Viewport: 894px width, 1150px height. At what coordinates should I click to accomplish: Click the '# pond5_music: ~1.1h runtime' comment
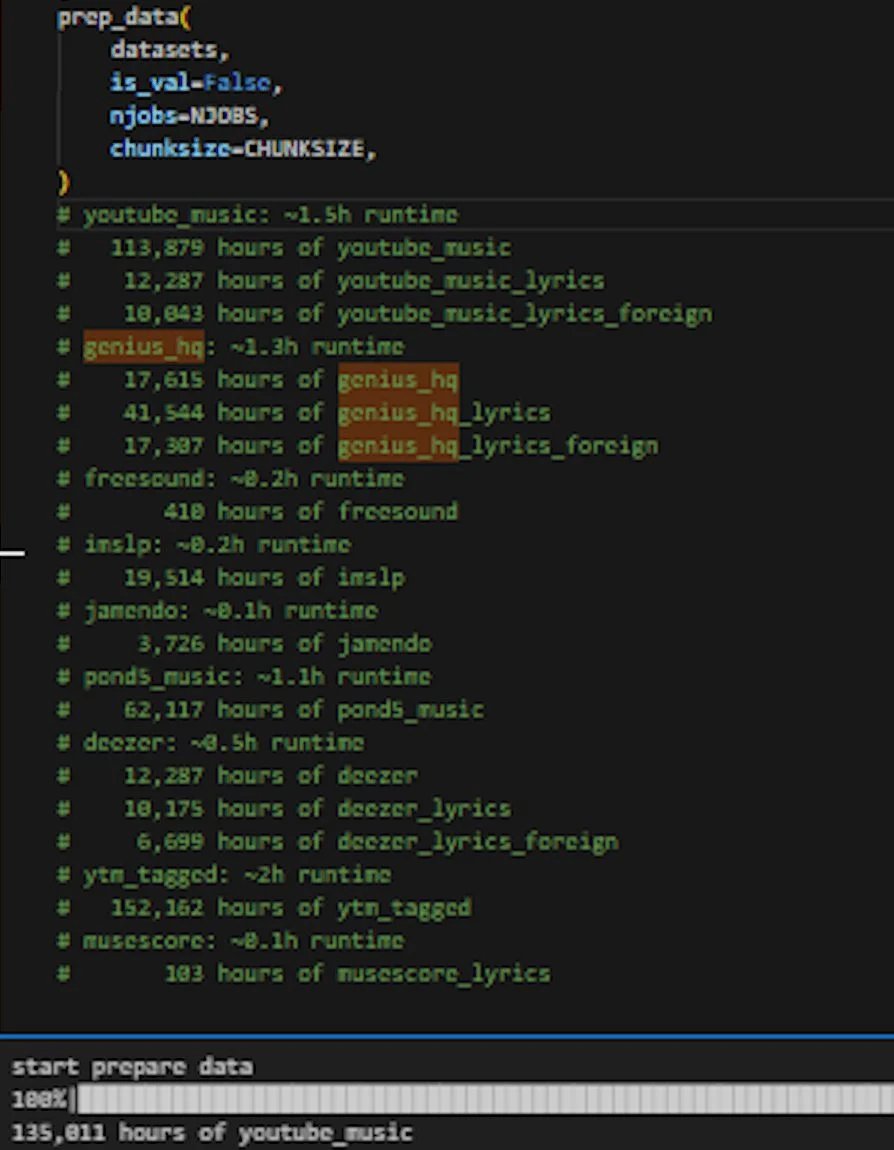[x=244, y=677]
